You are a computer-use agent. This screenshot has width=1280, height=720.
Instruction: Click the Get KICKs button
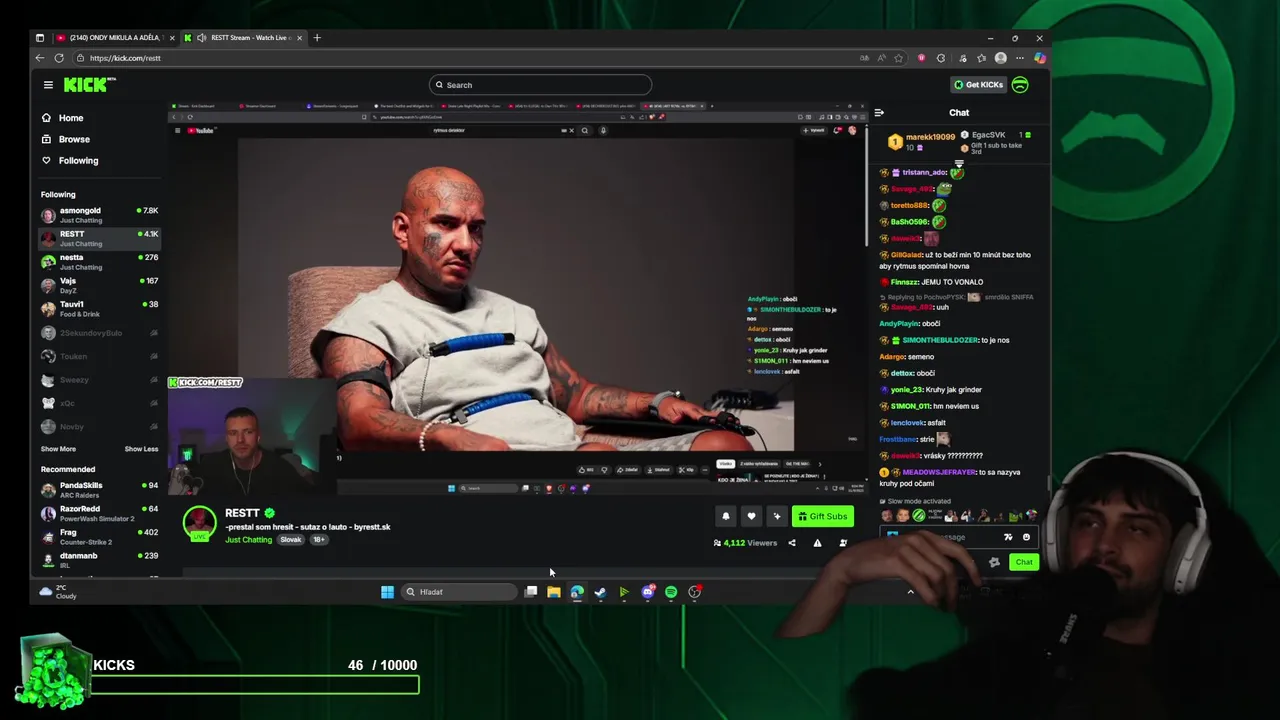[978, 85]
